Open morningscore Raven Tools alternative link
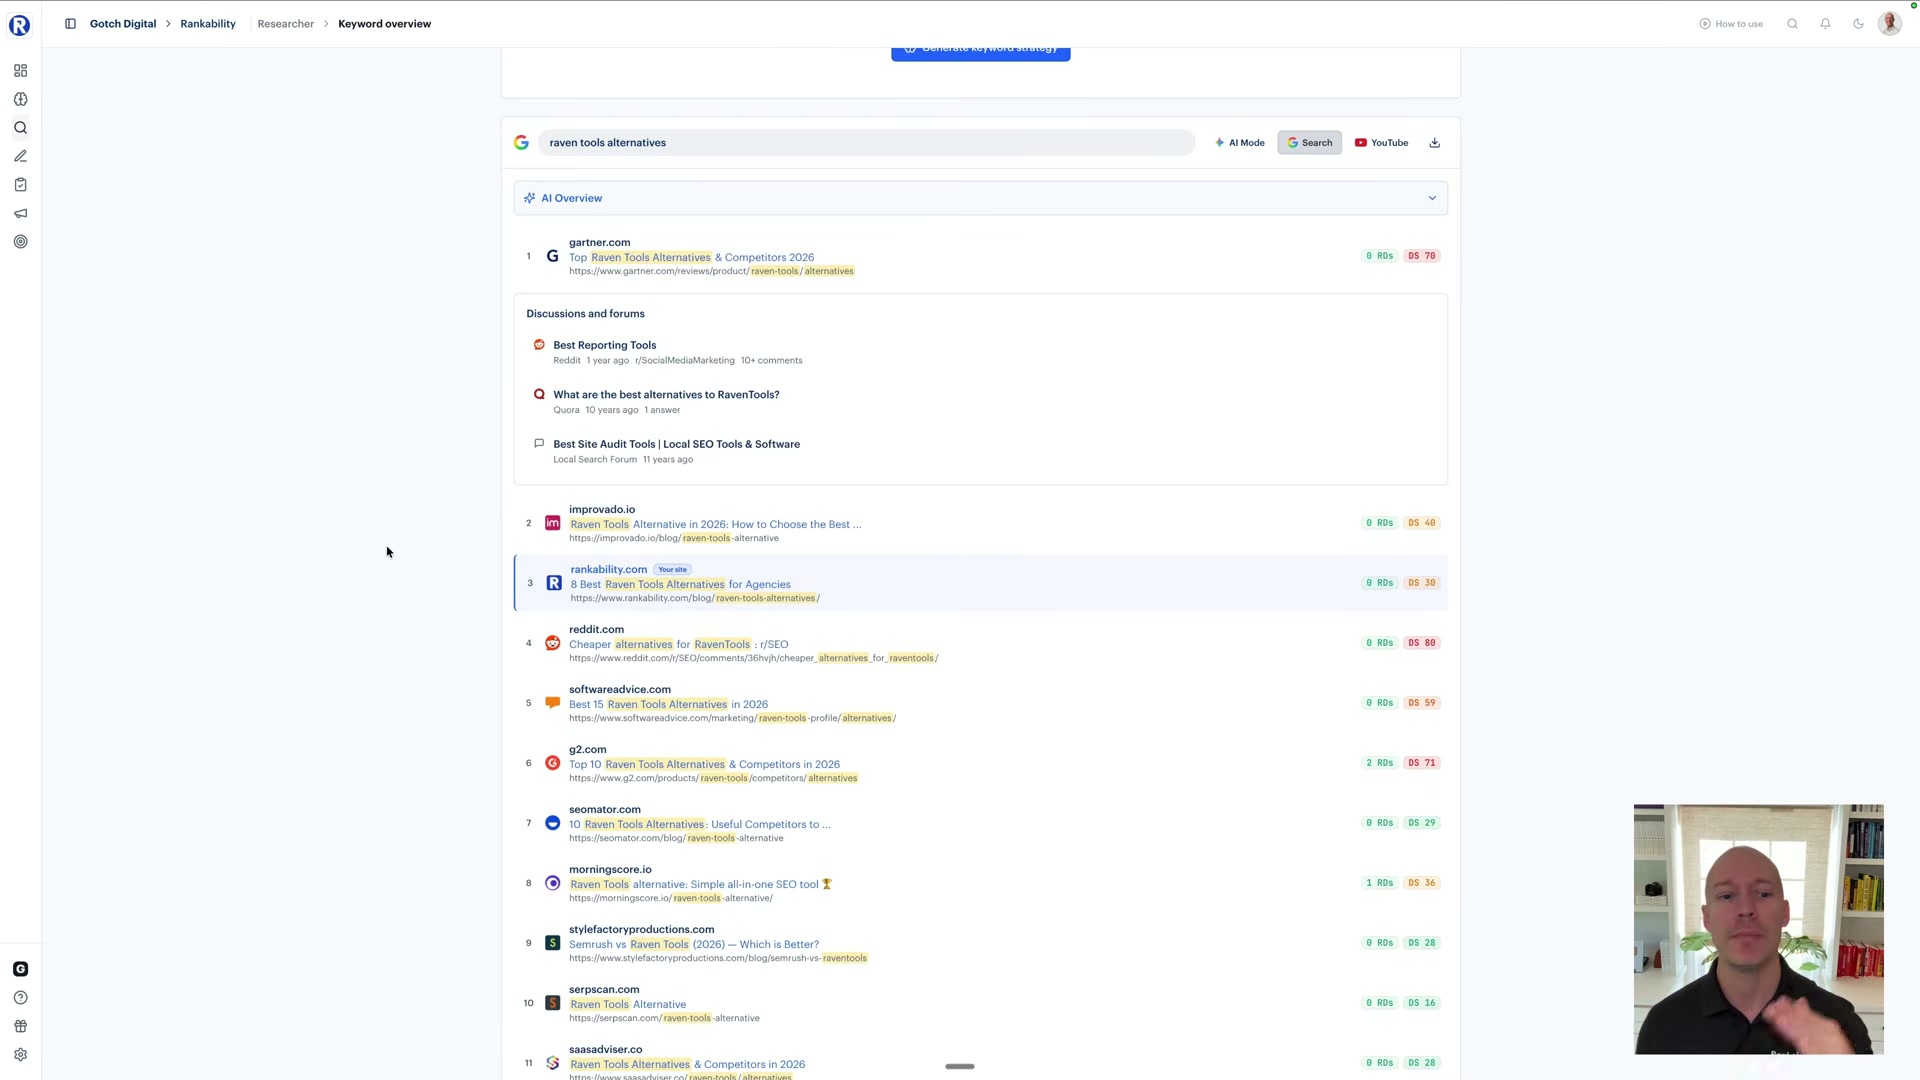Viewport: 1920px width, 1080px height. tap(700, 884)
